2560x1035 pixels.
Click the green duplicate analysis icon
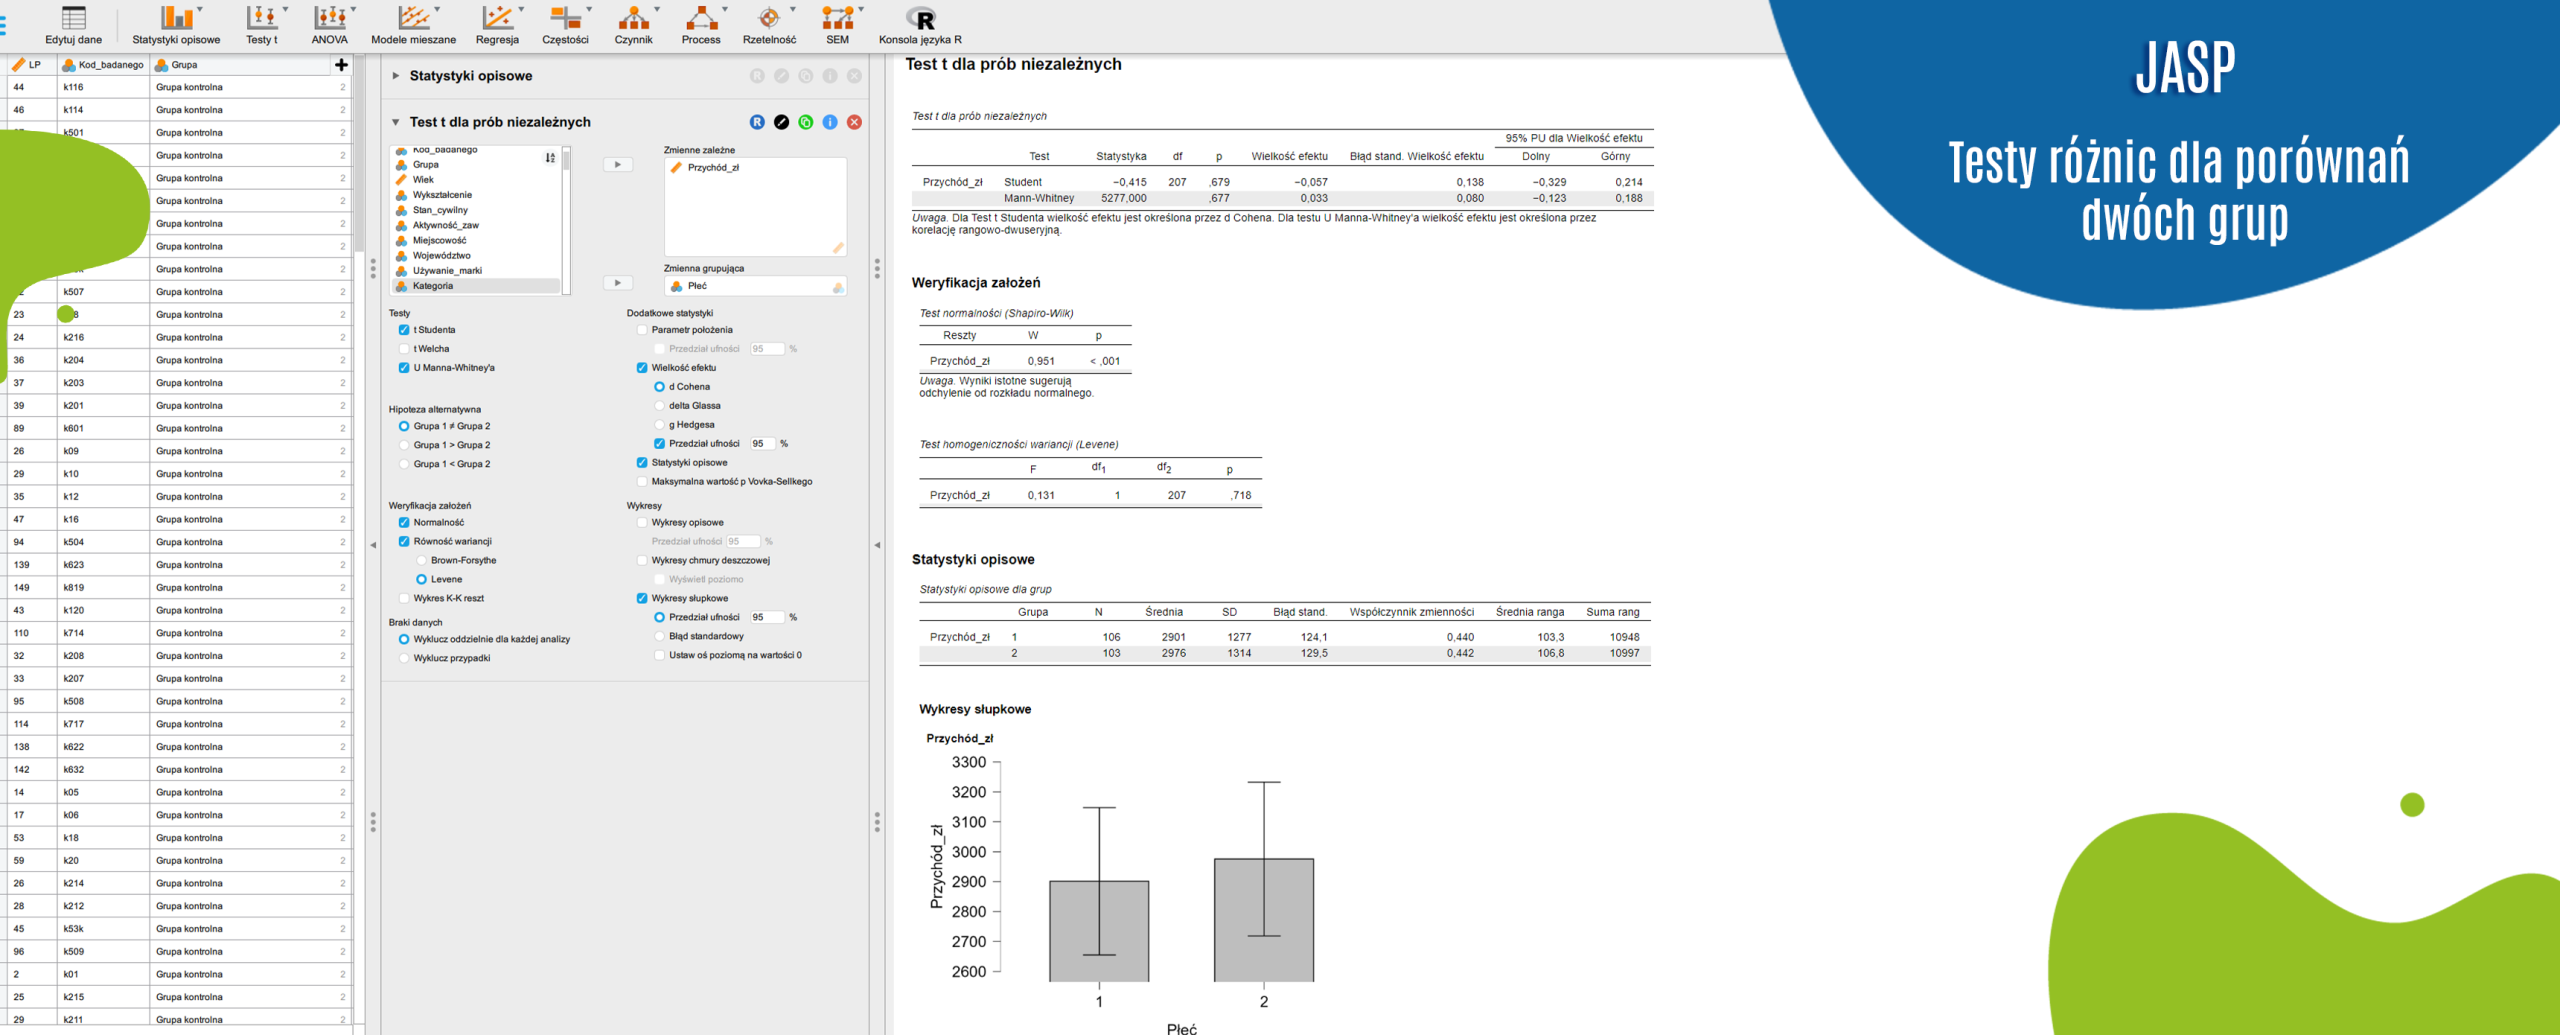805,122
